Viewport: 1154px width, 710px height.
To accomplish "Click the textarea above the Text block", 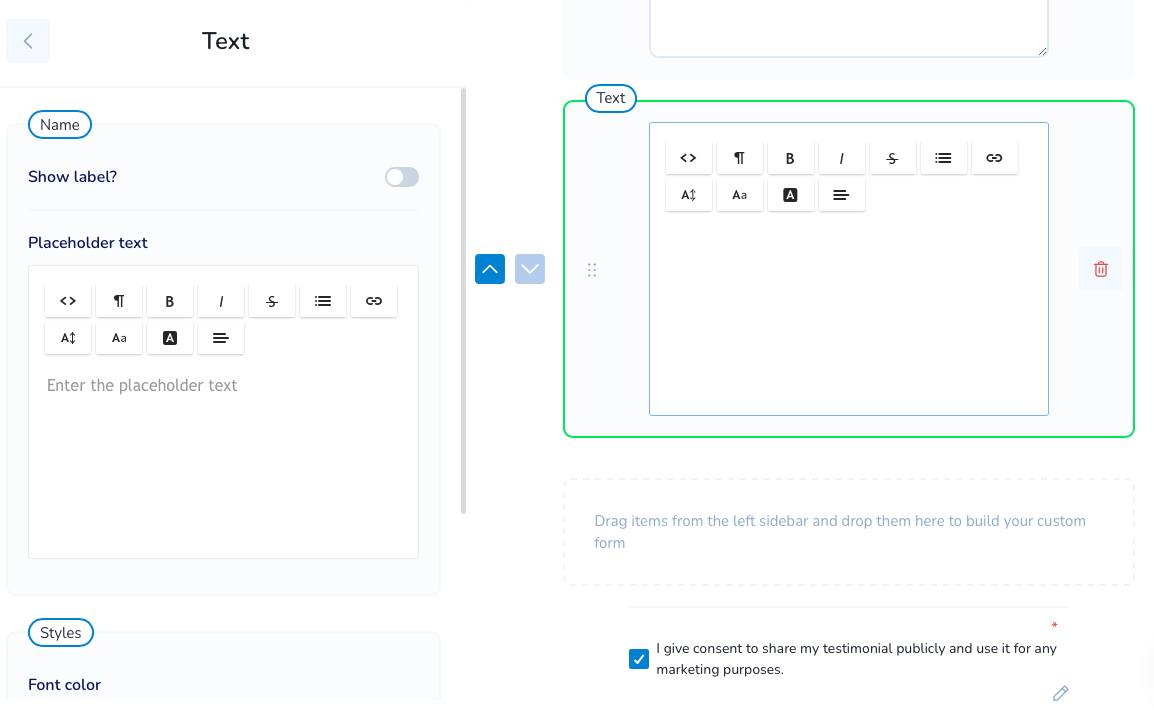I will [x=849, y=28].
